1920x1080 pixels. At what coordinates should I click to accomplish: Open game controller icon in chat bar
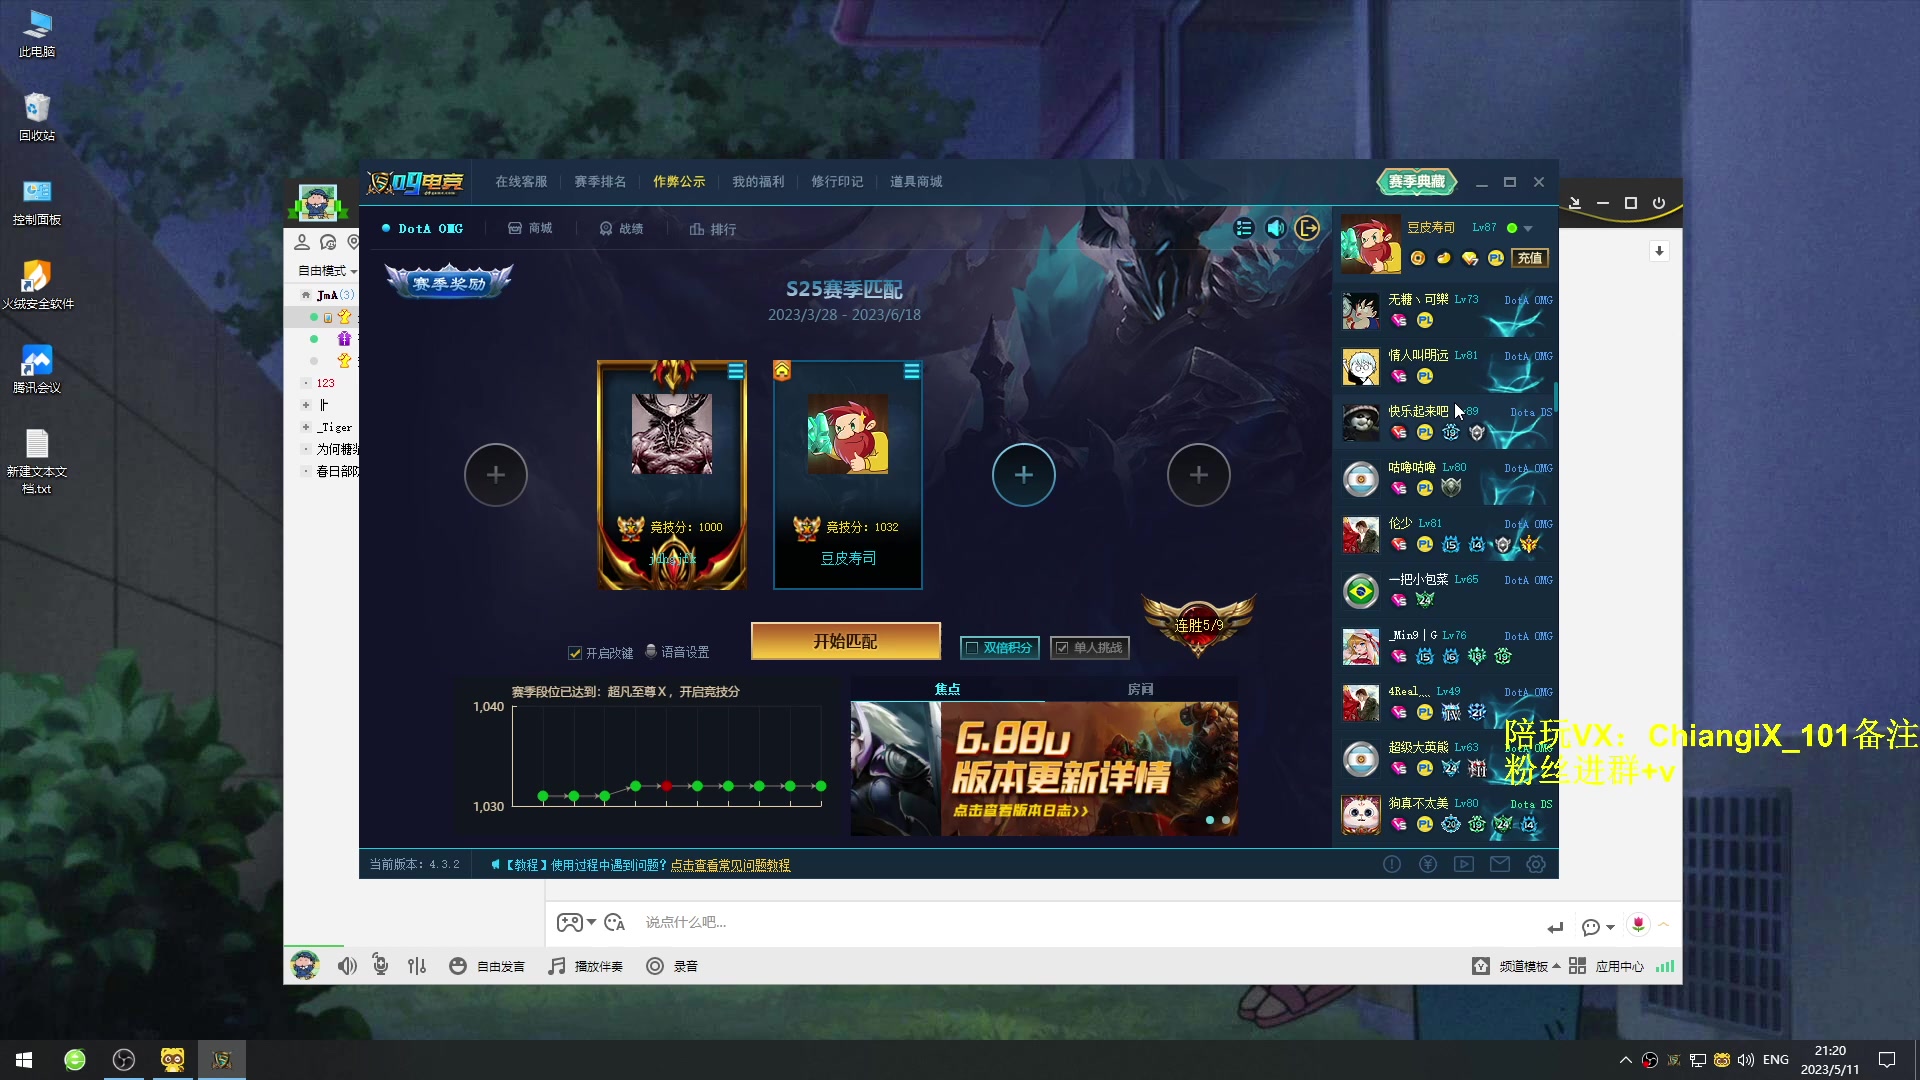pyautogui.click(x=569, y=922)
